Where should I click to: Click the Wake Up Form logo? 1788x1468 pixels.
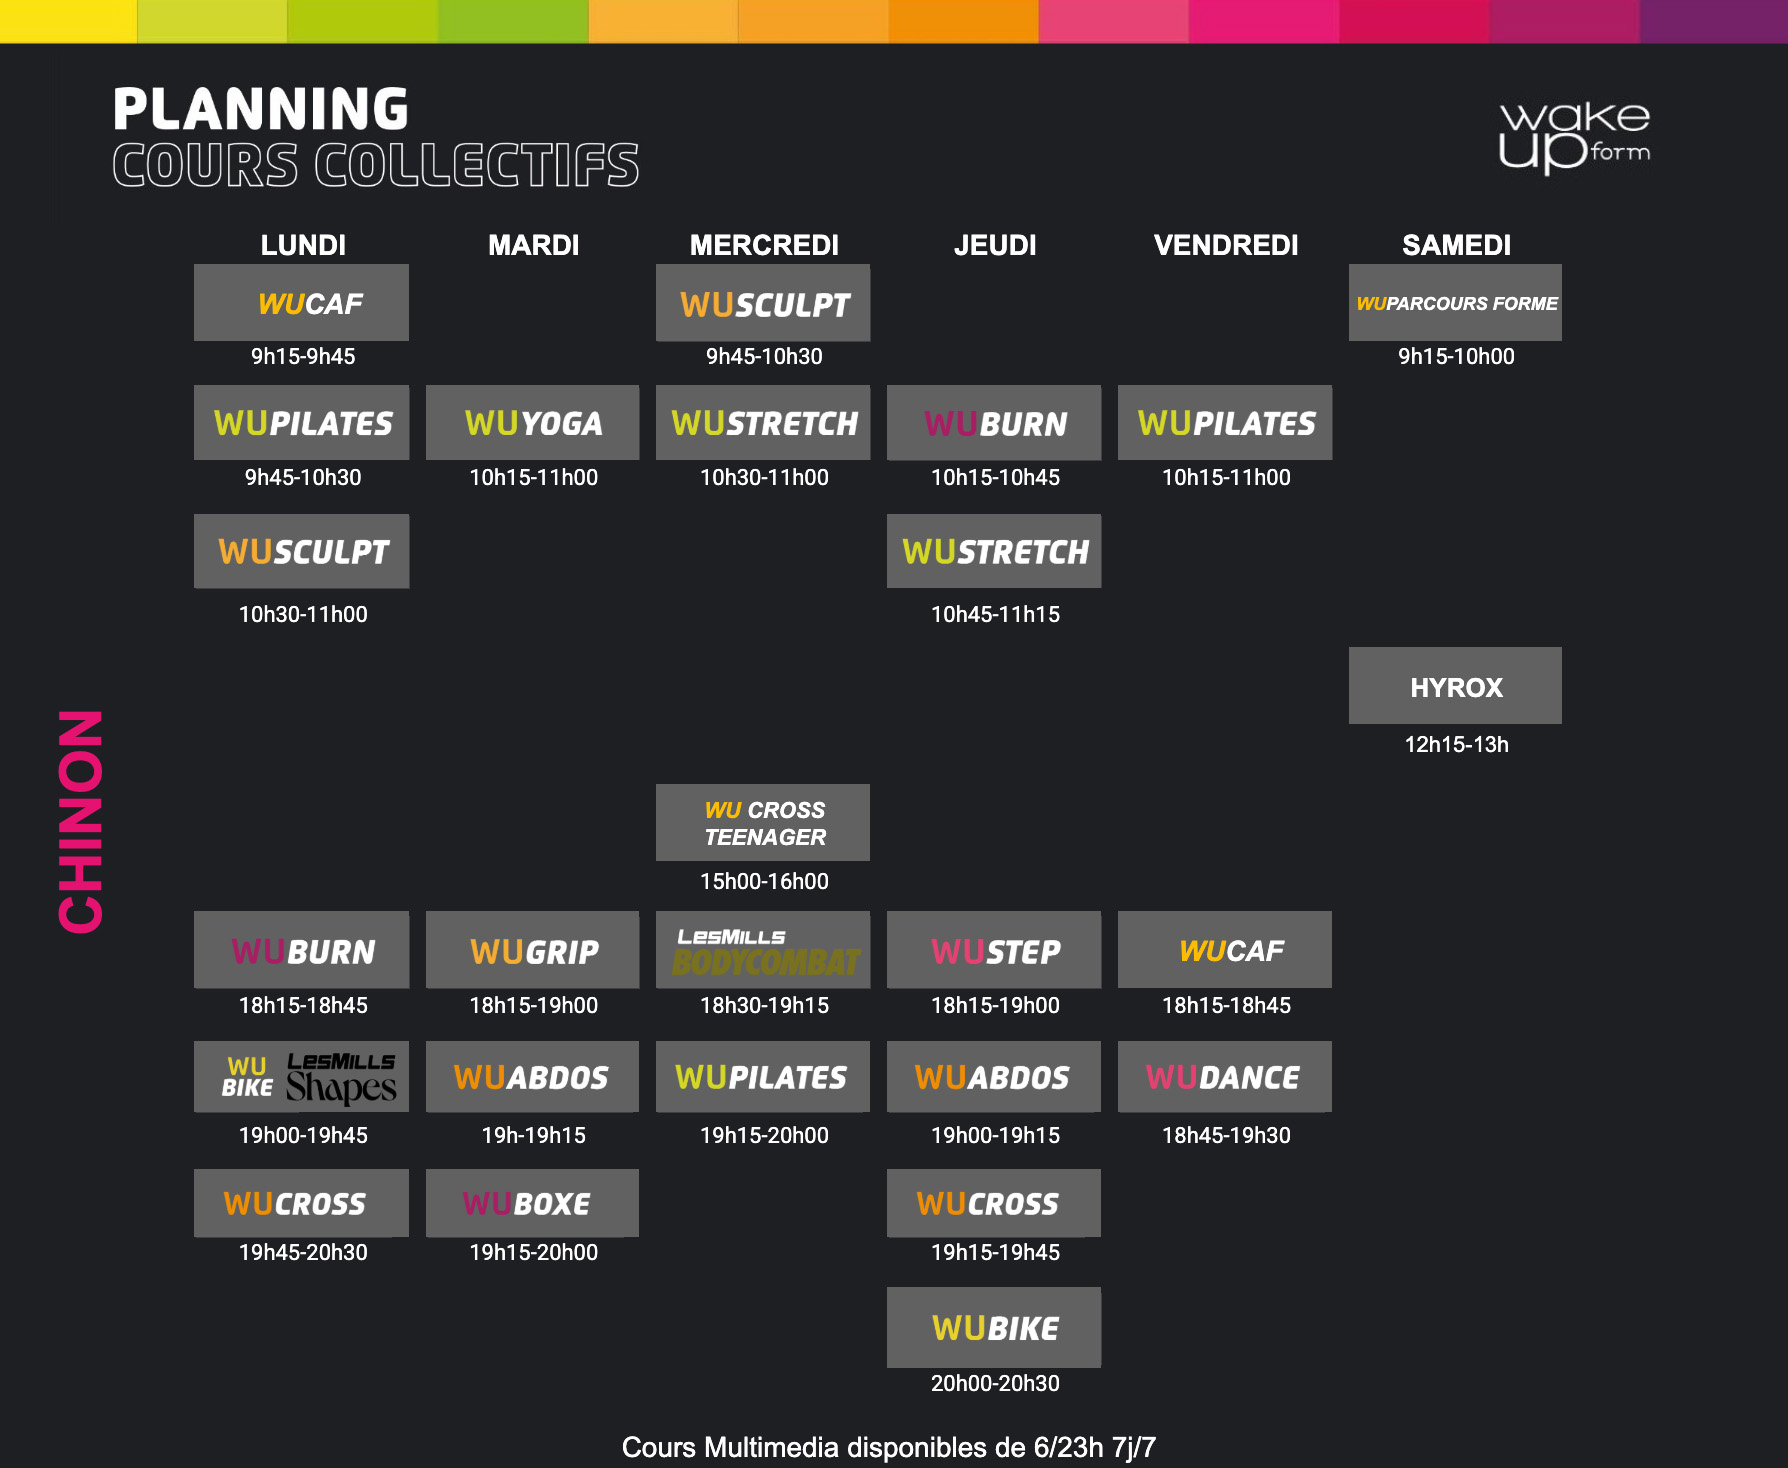(1573, 137)
